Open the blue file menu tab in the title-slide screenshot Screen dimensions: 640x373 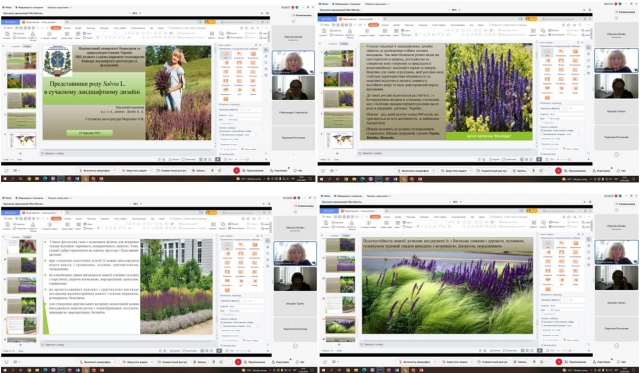[10, 22]
